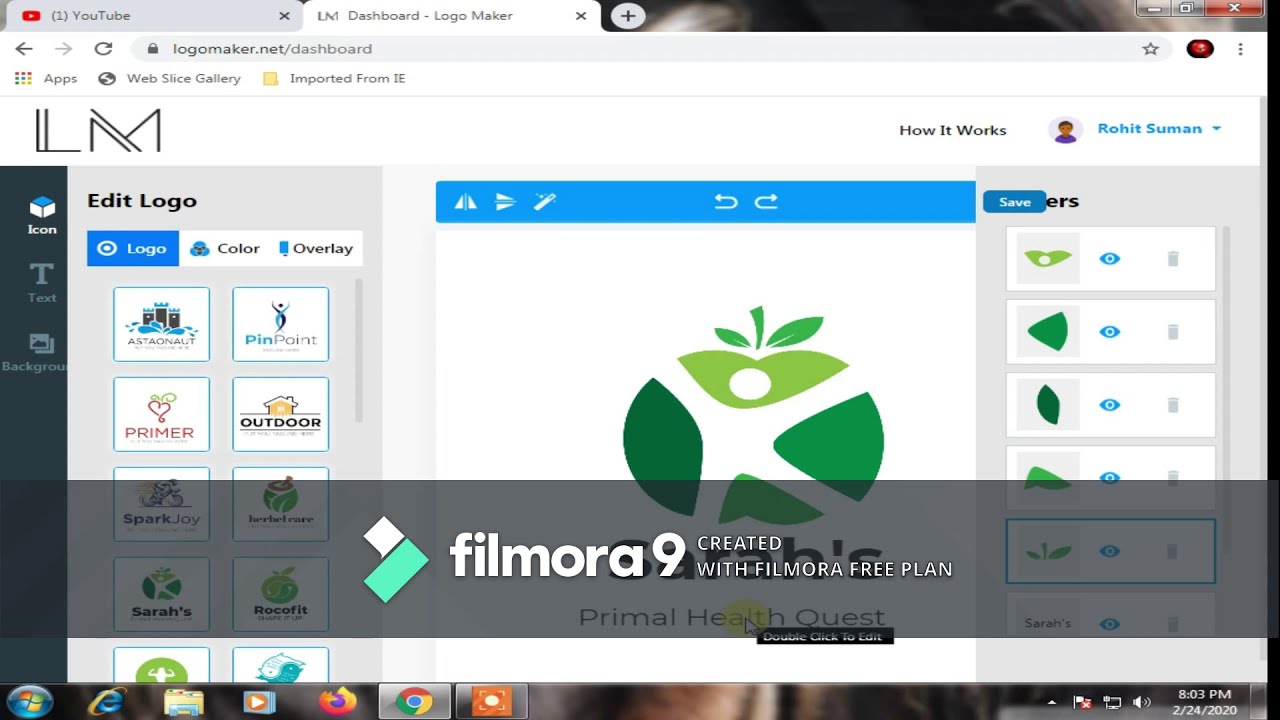Screen dimensions: 1280x720
Task: Delete the bright green wedge layer
Action: point(1173,332)
